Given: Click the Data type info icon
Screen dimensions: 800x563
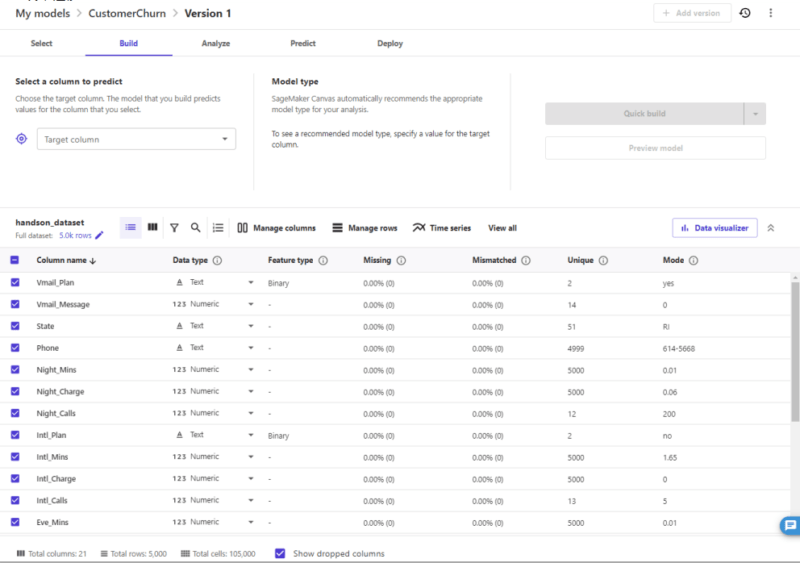Looking at the screenshot, I should [217, 260].
